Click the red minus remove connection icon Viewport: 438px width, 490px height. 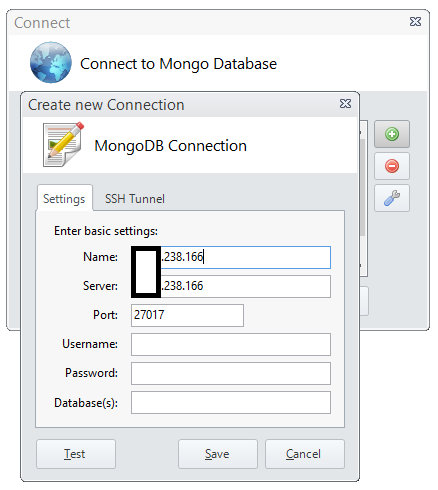tap(392, 166)
